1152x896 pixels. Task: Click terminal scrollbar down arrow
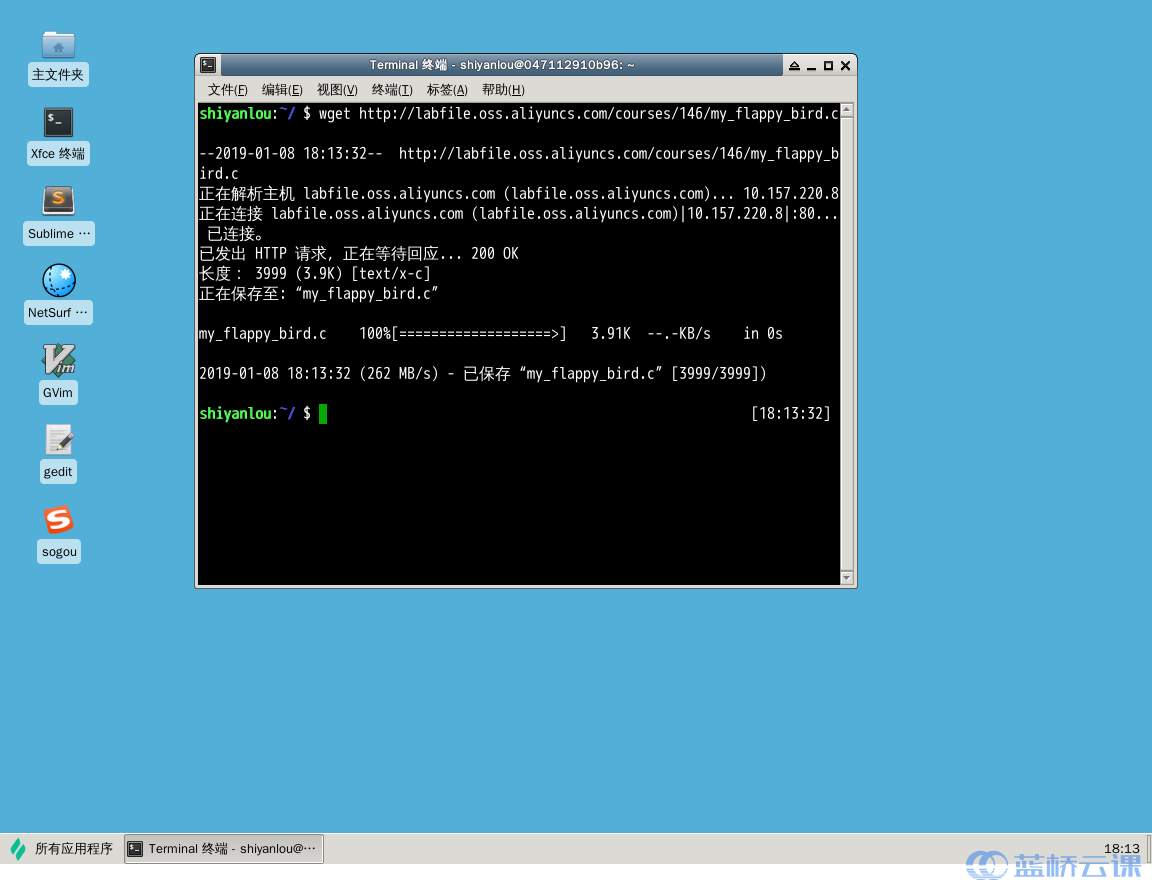point(847,577)
